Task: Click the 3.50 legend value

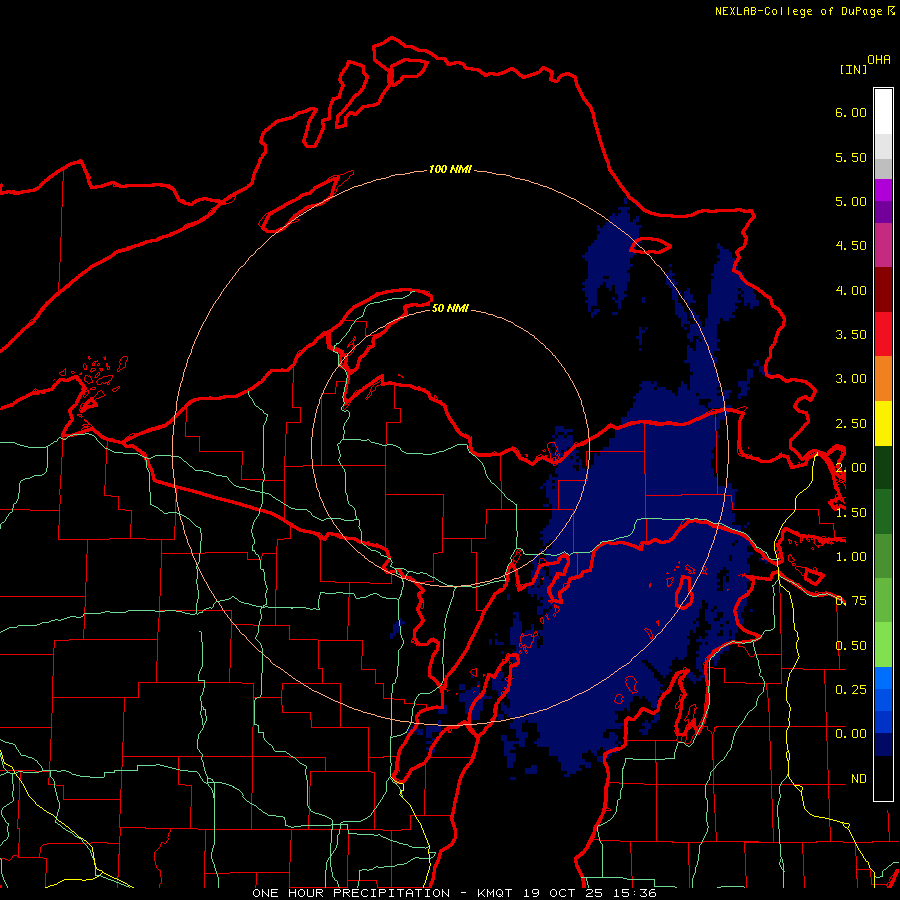Action: 851,335
